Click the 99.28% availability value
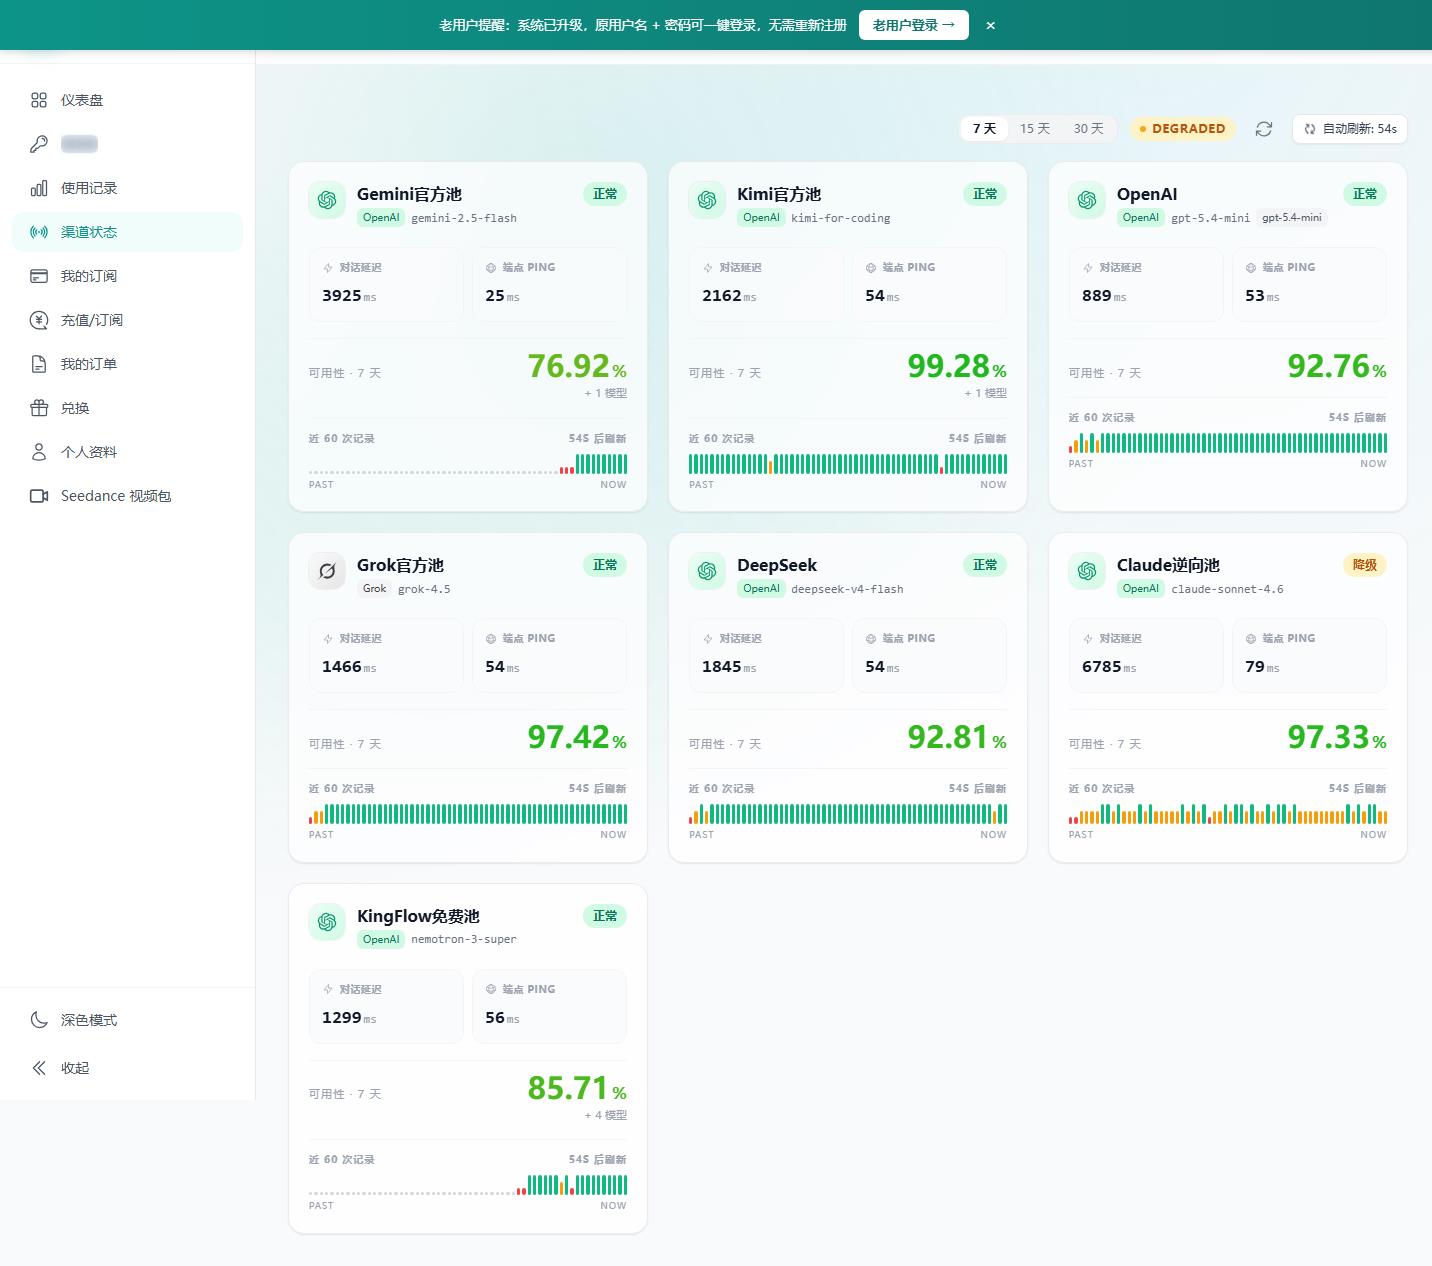The height and width of the screenshot is (1266, 1432). [957, 366]
